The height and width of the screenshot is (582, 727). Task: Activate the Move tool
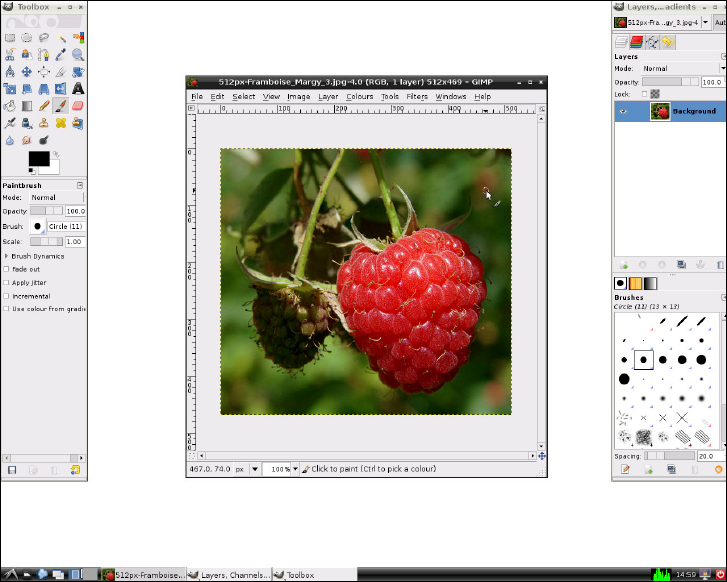(27, 71)
